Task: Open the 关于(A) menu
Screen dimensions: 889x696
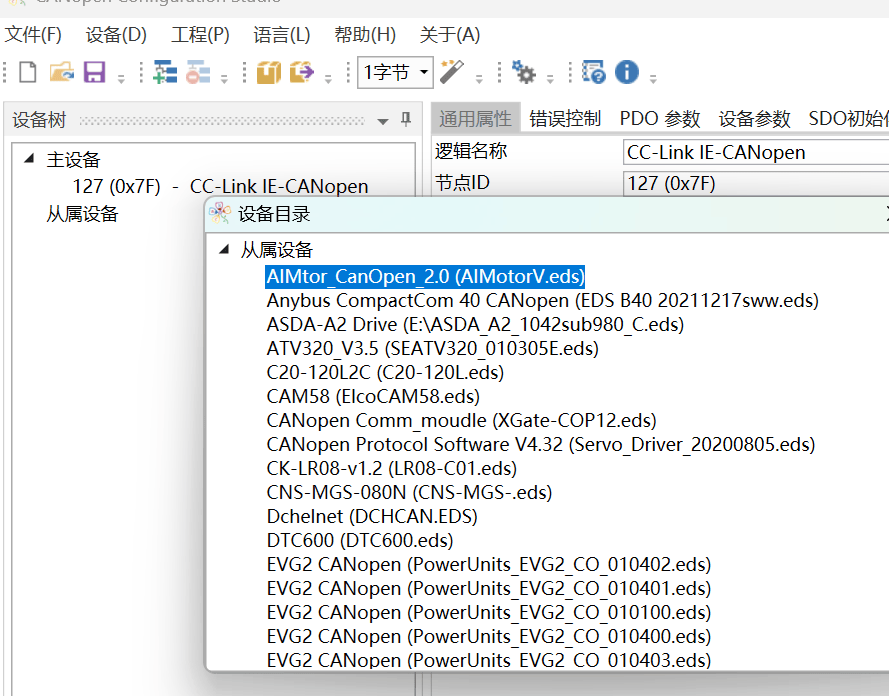Action: (x=450, y=35)
